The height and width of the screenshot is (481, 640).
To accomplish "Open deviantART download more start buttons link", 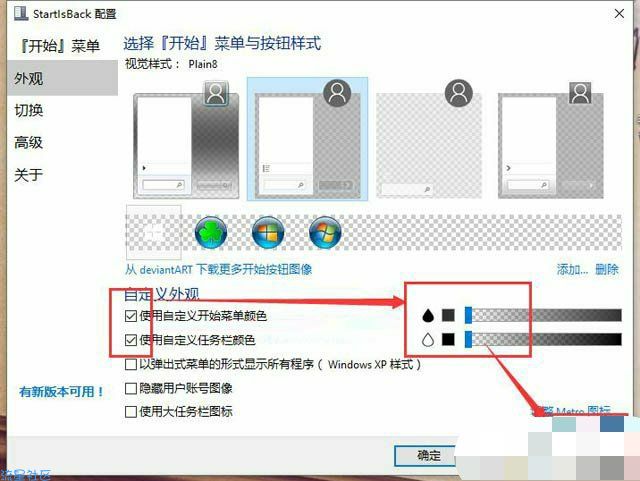I will click(x=218, y=269).
